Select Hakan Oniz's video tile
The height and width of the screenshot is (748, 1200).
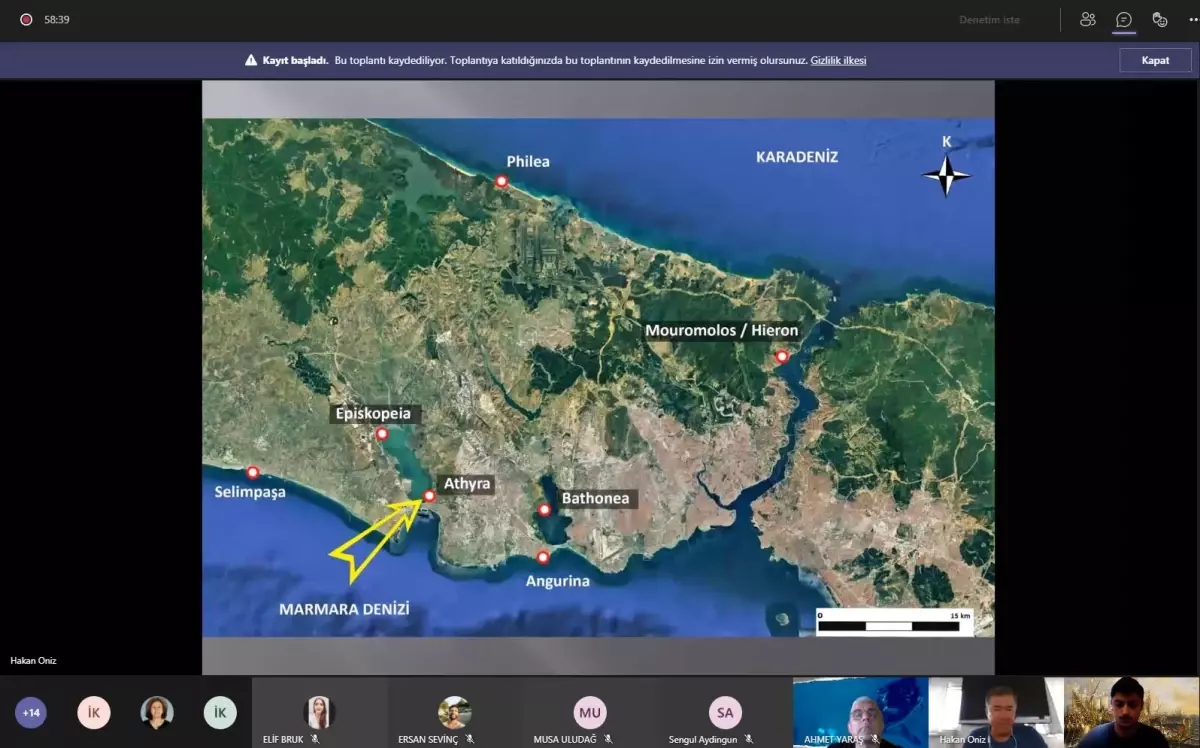(x=996, y=712)
